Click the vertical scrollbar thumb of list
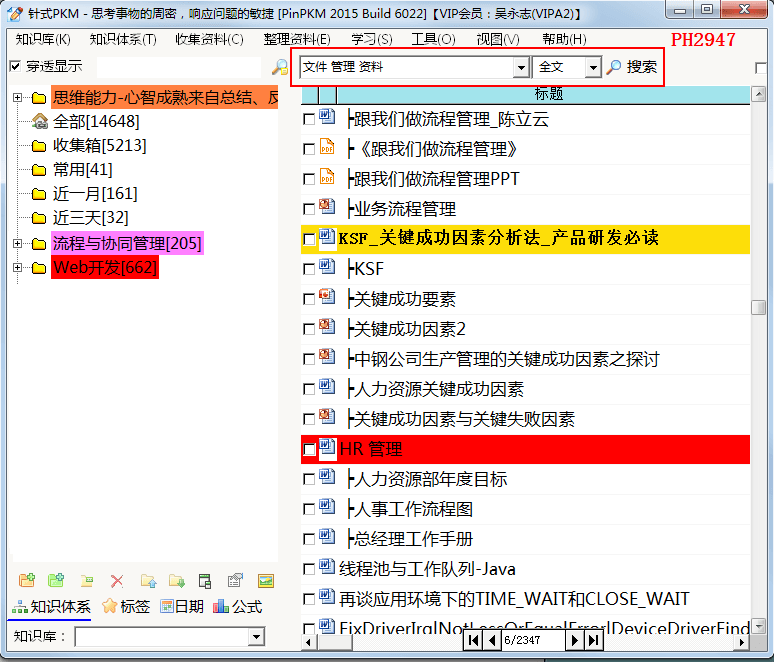Screen dimensions: 774x662 758,307
